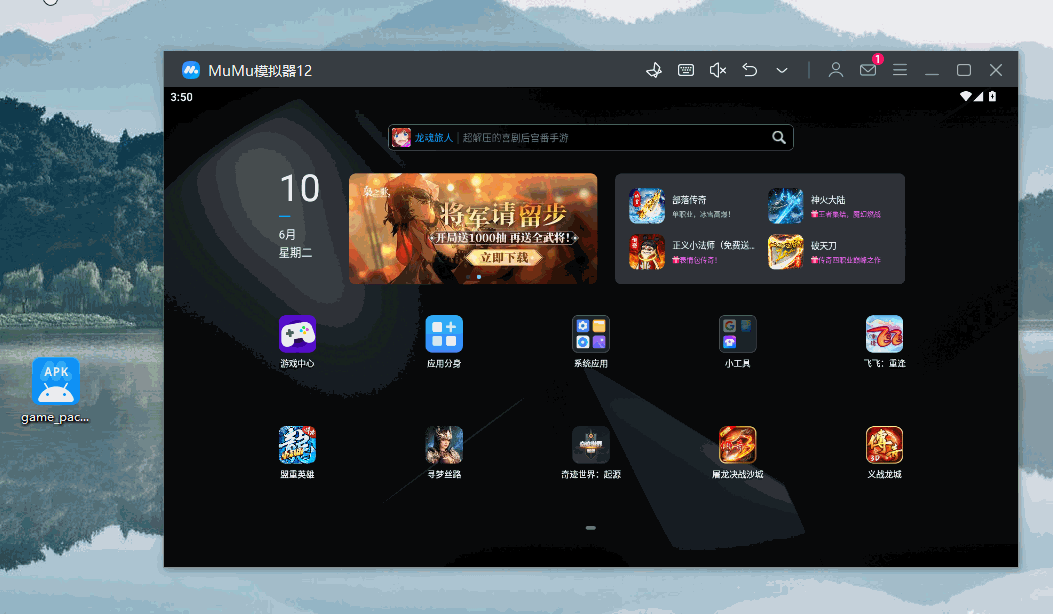
Task: Select the game_pac APK file on desktop
Action: coord(56,390)
